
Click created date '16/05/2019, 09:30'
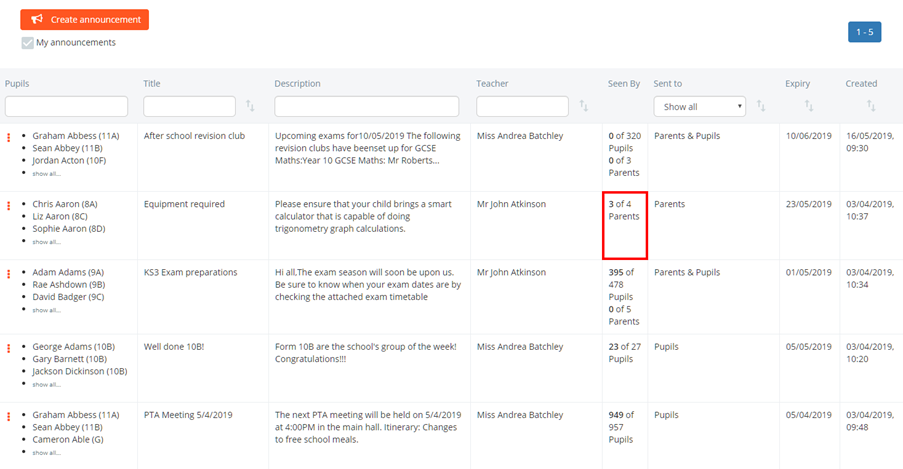[870, 142]
